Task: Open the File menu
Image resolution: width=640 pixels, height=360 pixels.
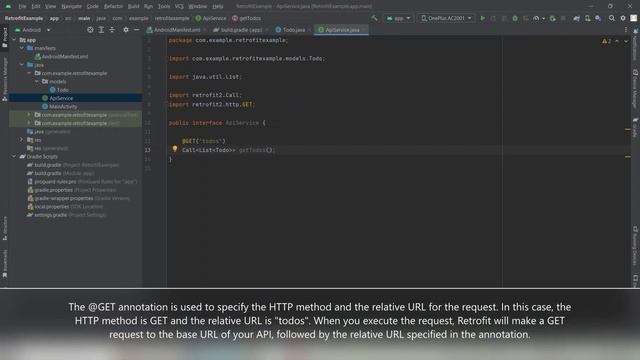Action: [x=22, y=7]
